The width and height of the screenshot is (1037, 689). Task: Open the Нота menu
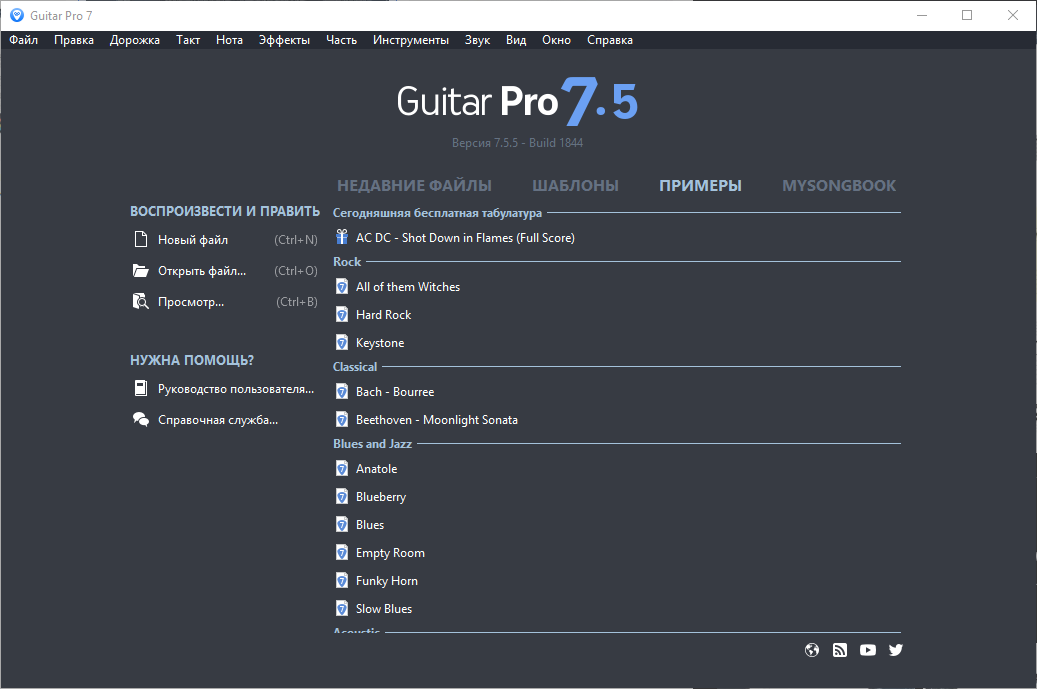point(229,40)
